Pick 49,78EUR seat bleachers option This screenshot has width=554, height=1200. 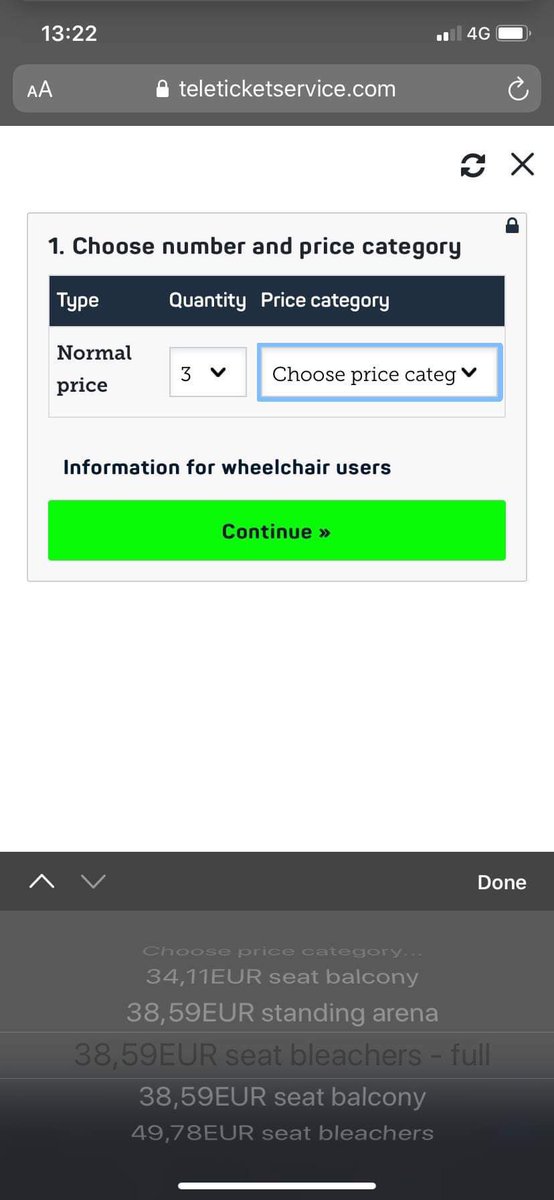point(282,1133)
